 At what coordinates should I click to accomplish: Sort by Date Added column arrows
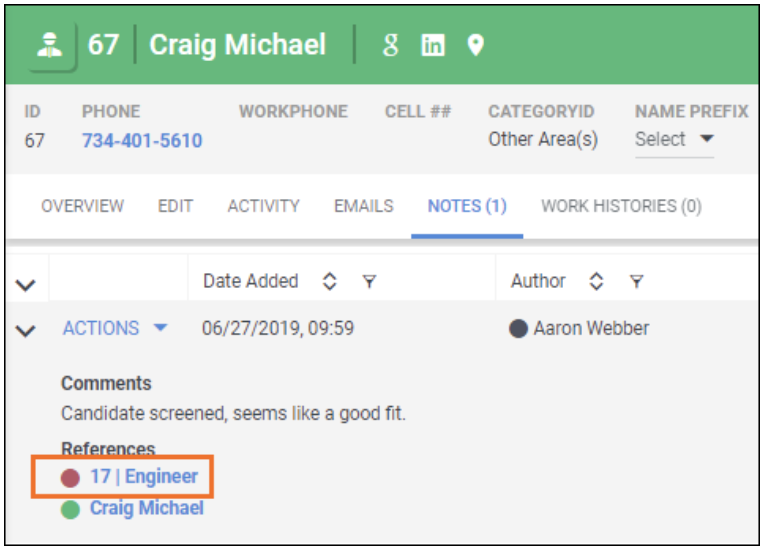[330, 282]
